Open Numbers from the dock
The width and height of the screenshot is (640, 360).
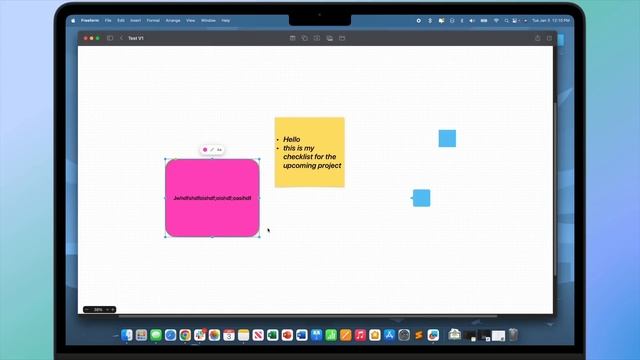pyautogui.click(x=331, y=335)
